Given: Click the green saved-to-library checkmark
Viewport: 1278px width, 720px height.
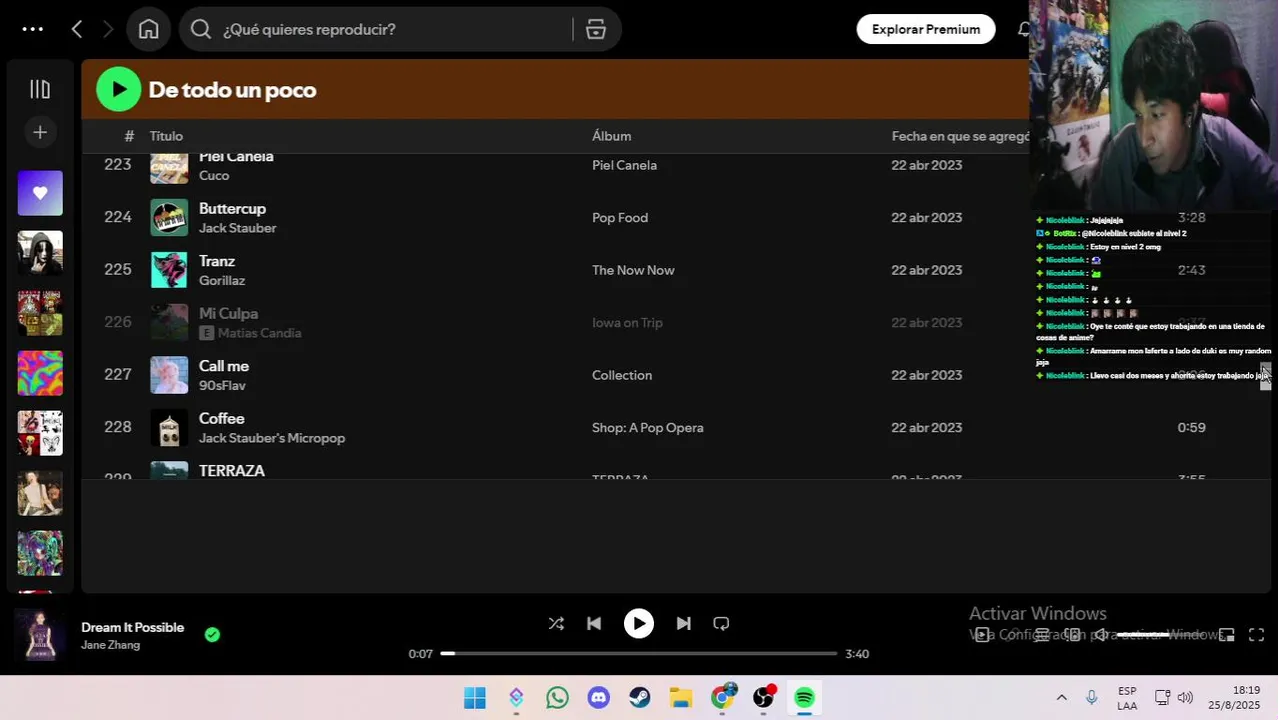Looking at the screenshot, I should pyautogui.click(x=212, y=634).
